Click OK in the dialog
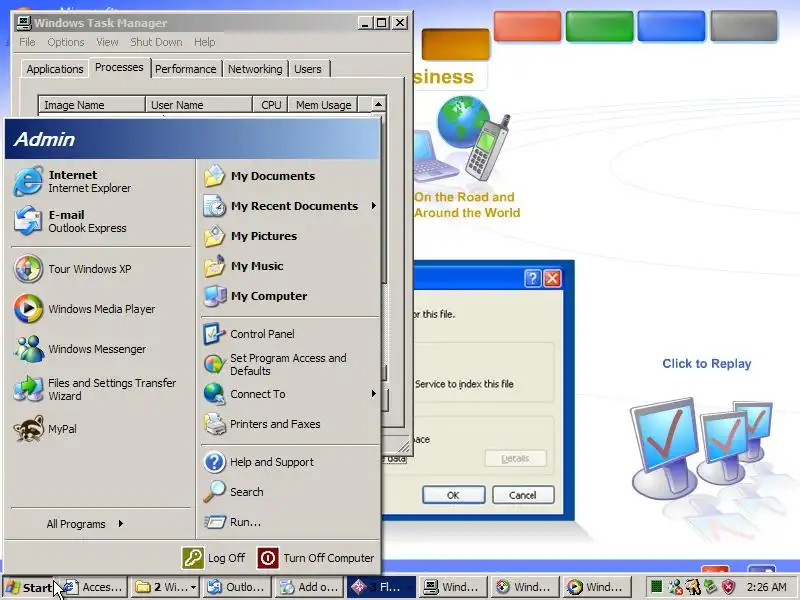Viewport: 800px width, 600px height. (x=454, y=495)
